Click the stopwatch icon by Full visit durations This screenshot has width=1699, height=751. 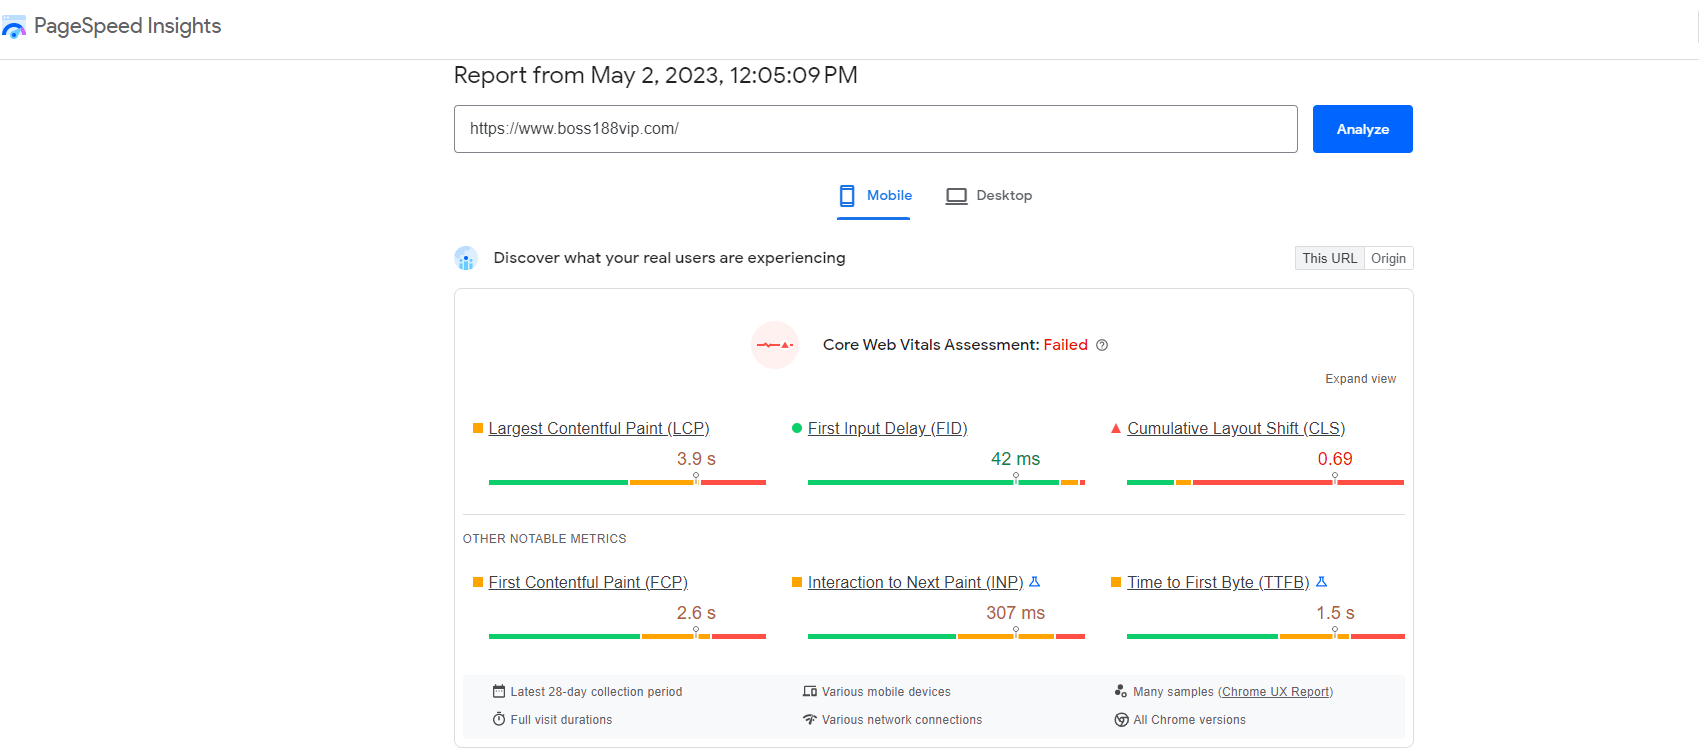[x=499, y=720]
